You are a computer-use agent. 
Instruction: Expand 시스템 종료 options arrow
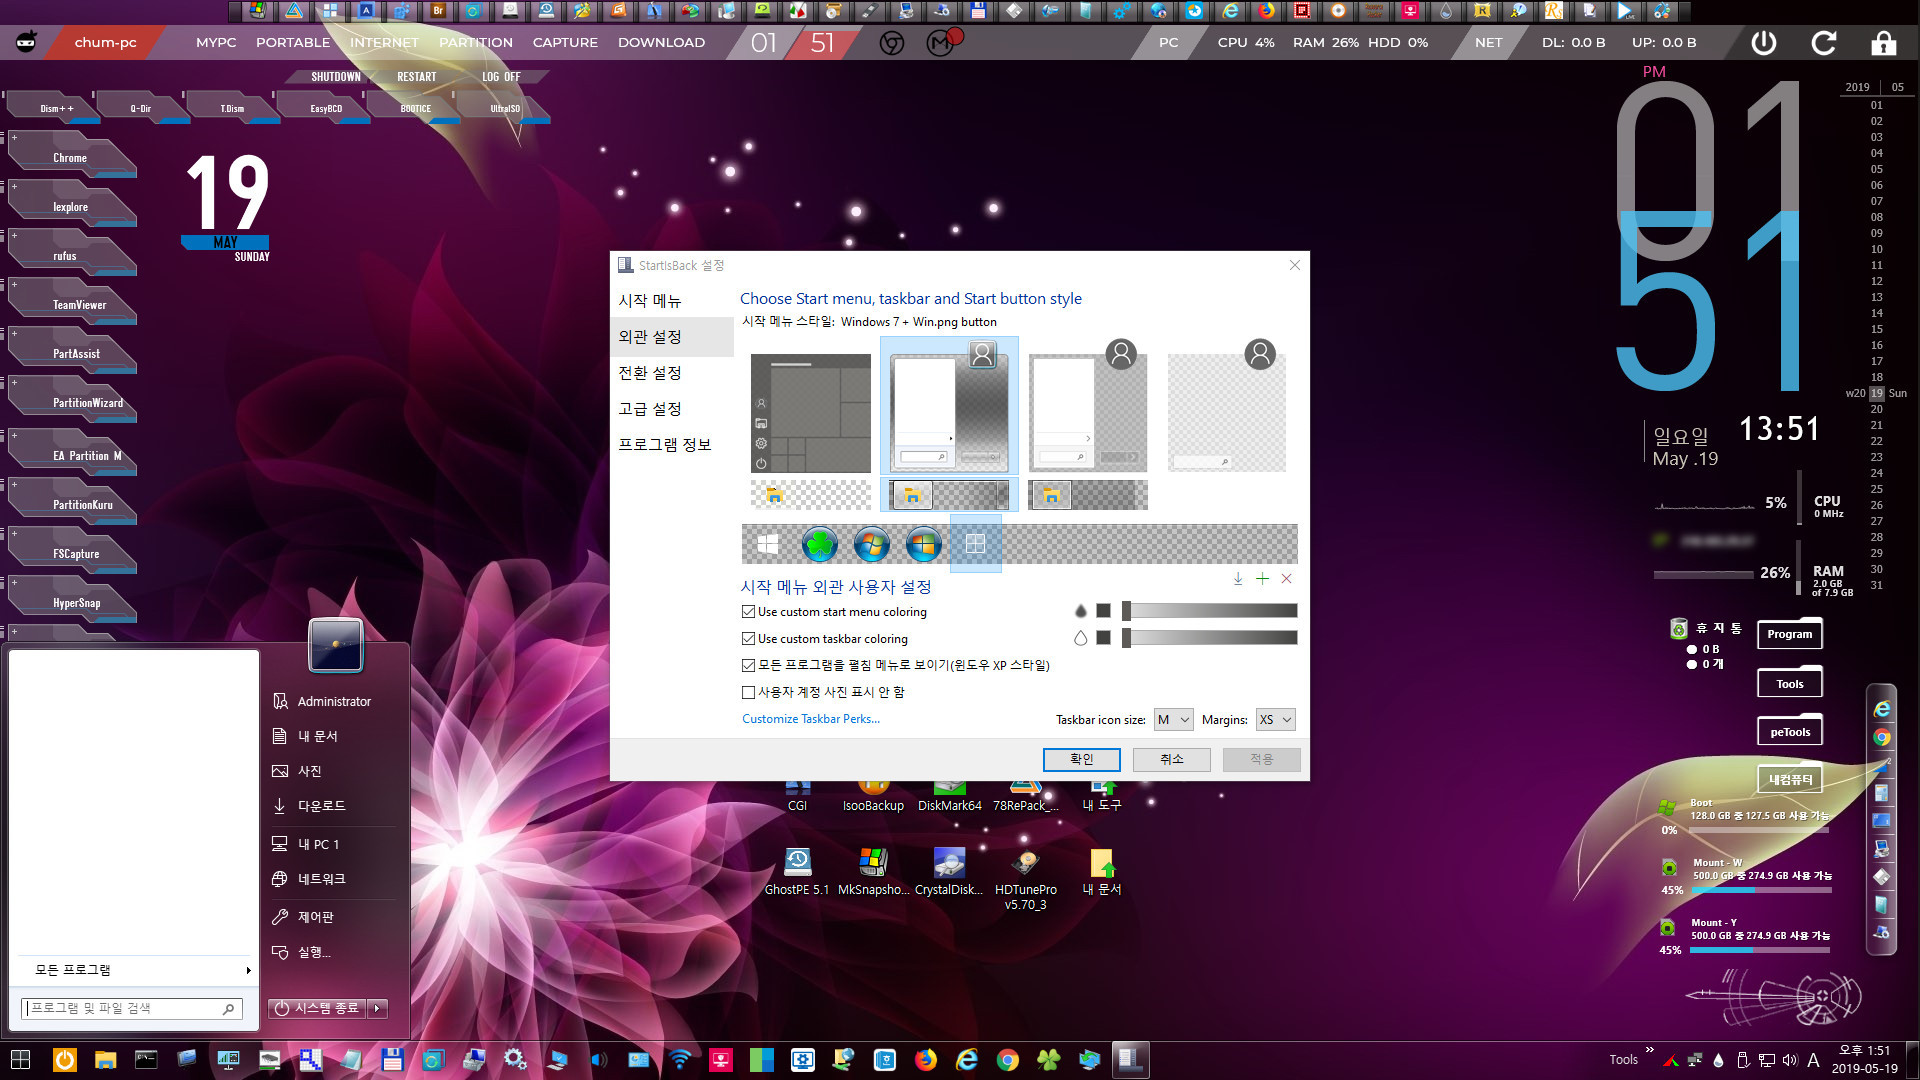382,1009
